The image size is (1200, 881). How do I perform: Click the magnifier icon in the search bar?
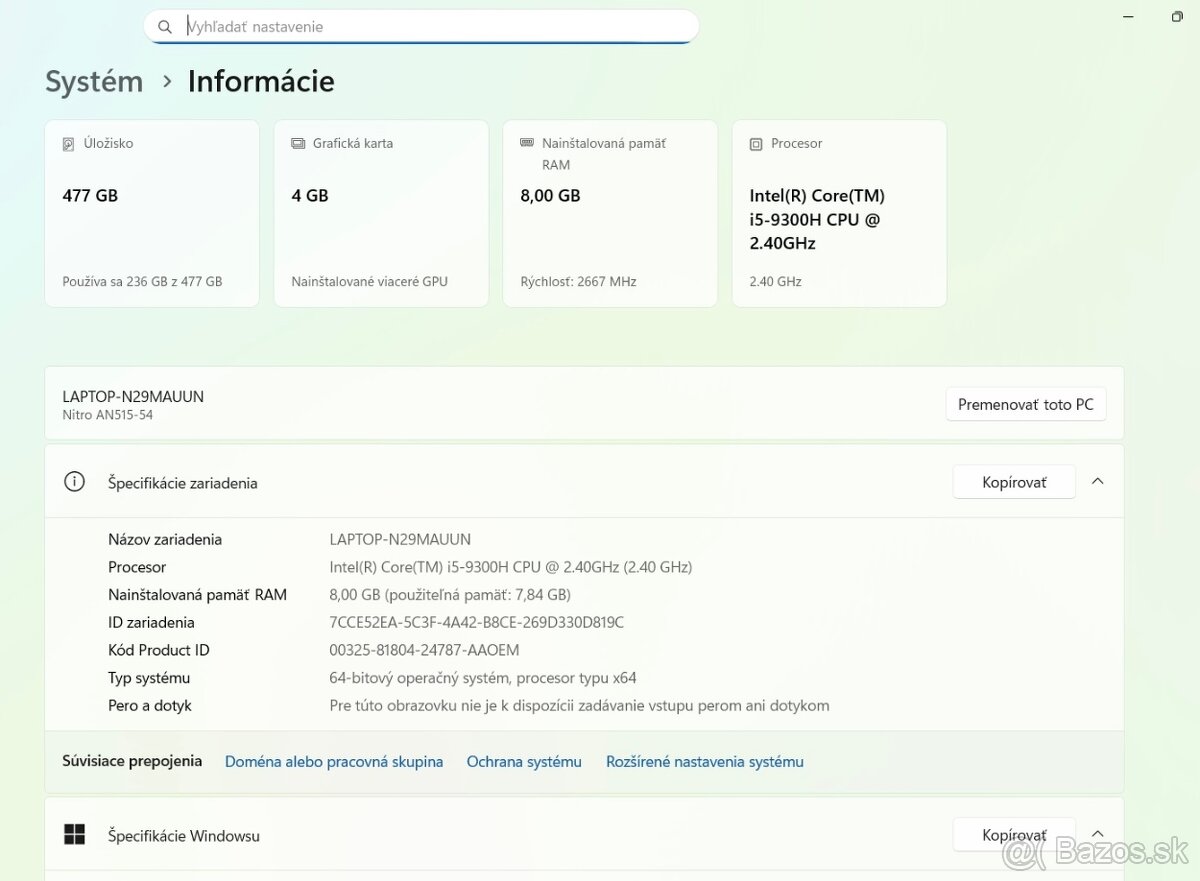tap(165, 26)
